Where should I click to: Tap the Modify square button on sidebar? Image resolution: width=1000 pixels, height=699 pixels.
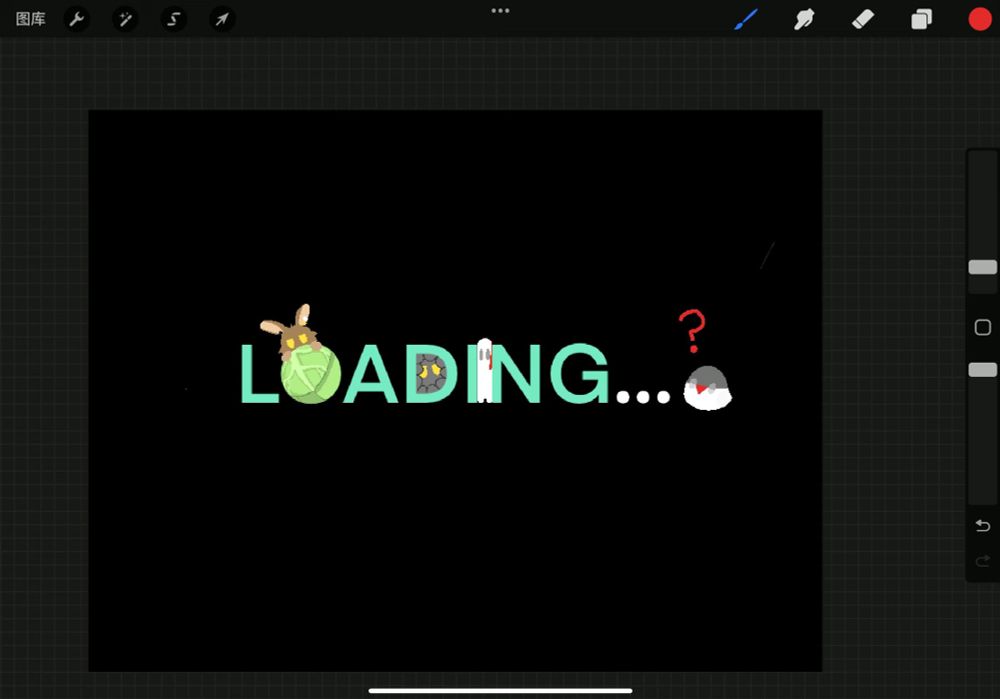pos(983,327)
